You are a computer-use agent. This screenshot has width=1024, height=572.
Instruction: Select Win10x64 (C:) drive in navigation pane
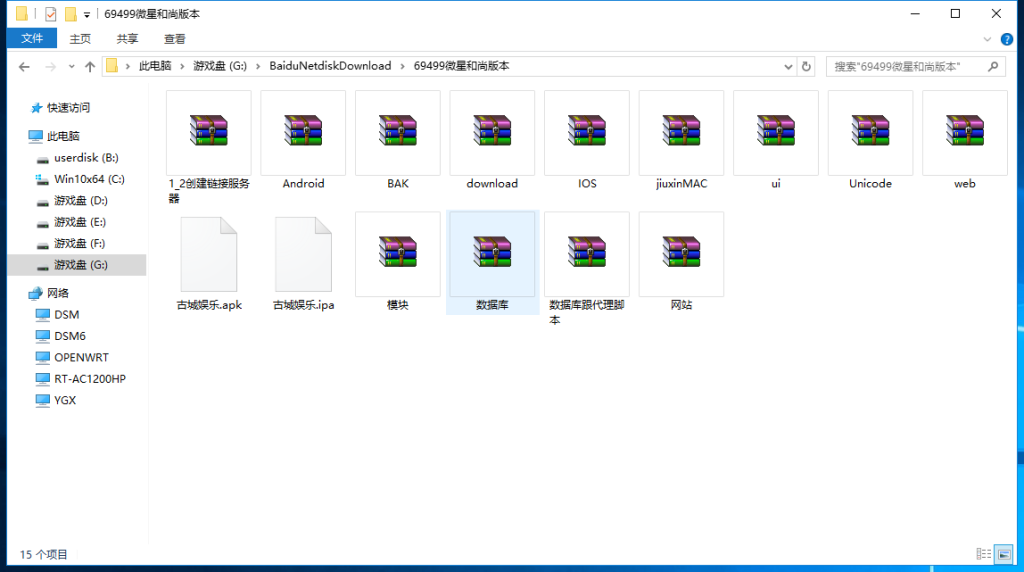88,179
